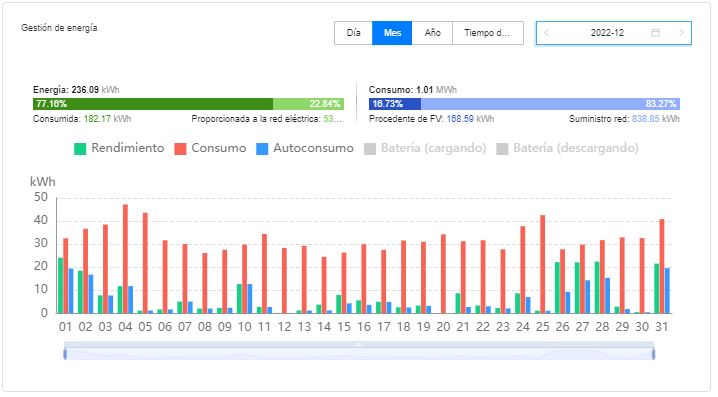Open the calendar icon in the date picker

655,33
